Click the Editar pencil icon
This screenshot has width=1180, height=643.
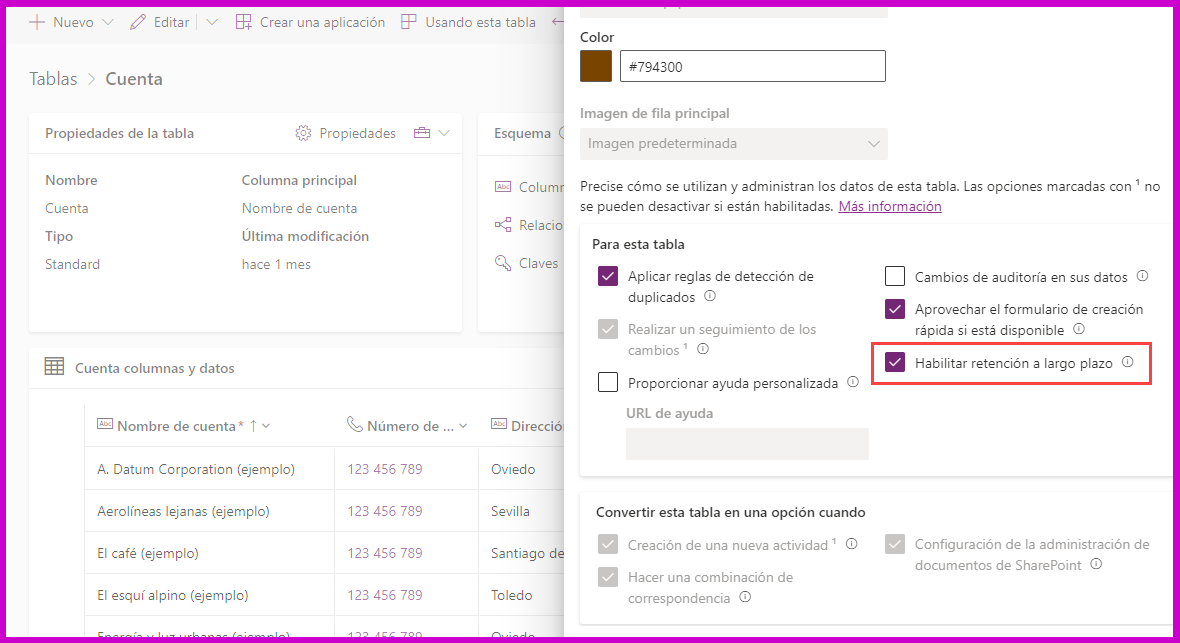tap(138, 23)
